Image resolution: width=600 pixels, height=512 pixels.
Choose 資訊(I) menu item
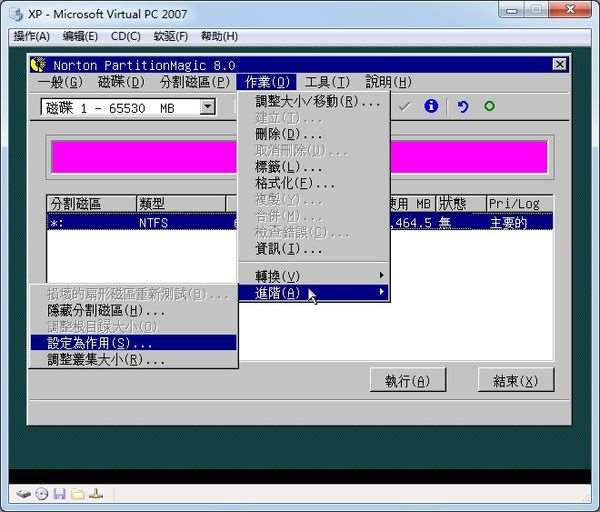click(314, 249)
